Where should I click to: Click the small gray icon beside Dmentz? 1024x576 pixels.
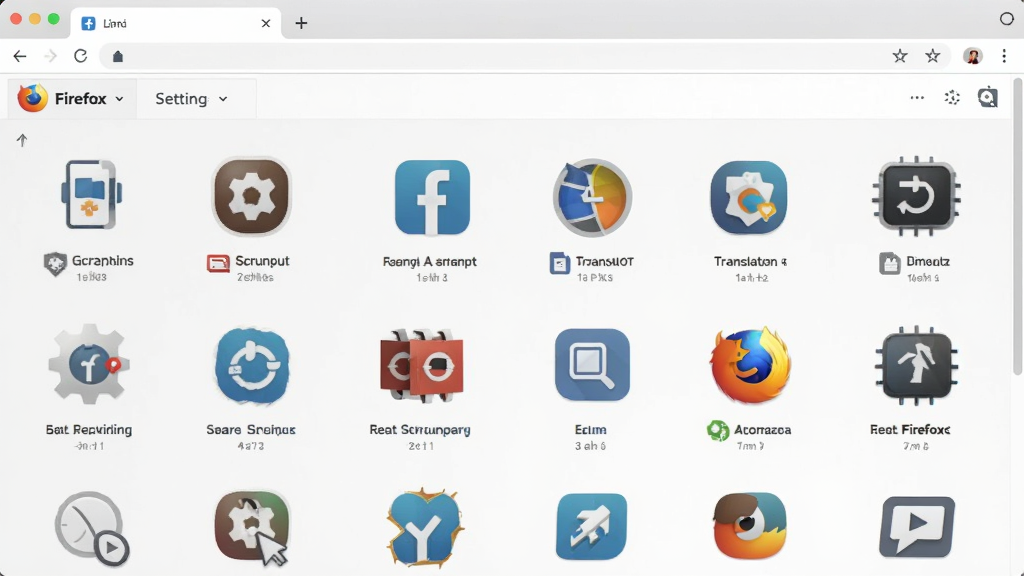point(889,263)
